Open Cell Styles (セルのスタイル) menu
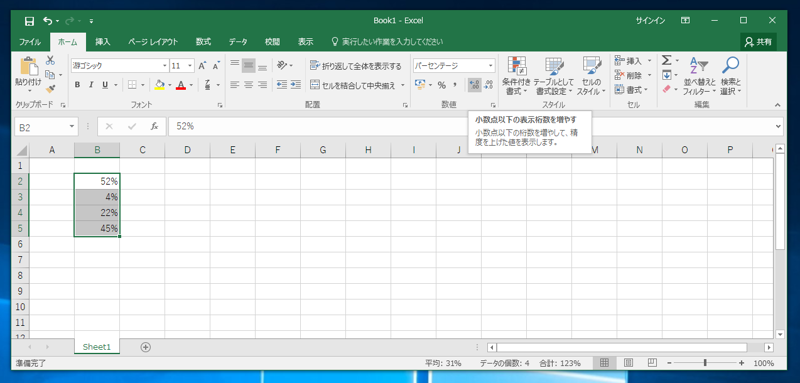800x383 pixels. tap(592, 75)
